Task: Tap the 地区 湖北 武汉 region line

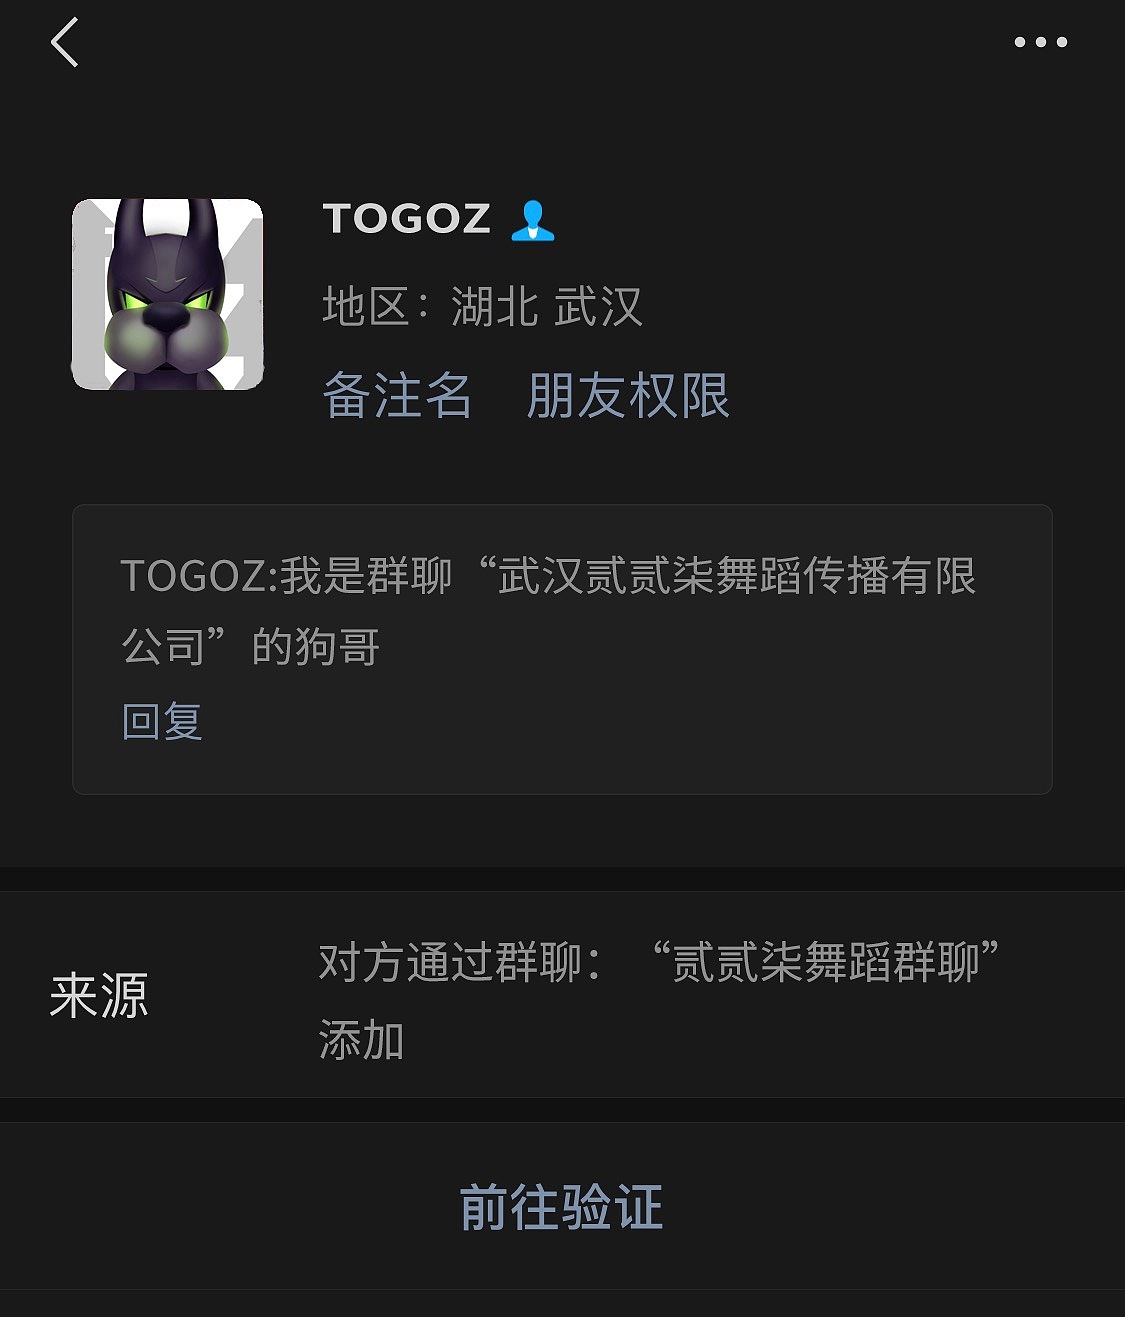Action: click(482, 306)
